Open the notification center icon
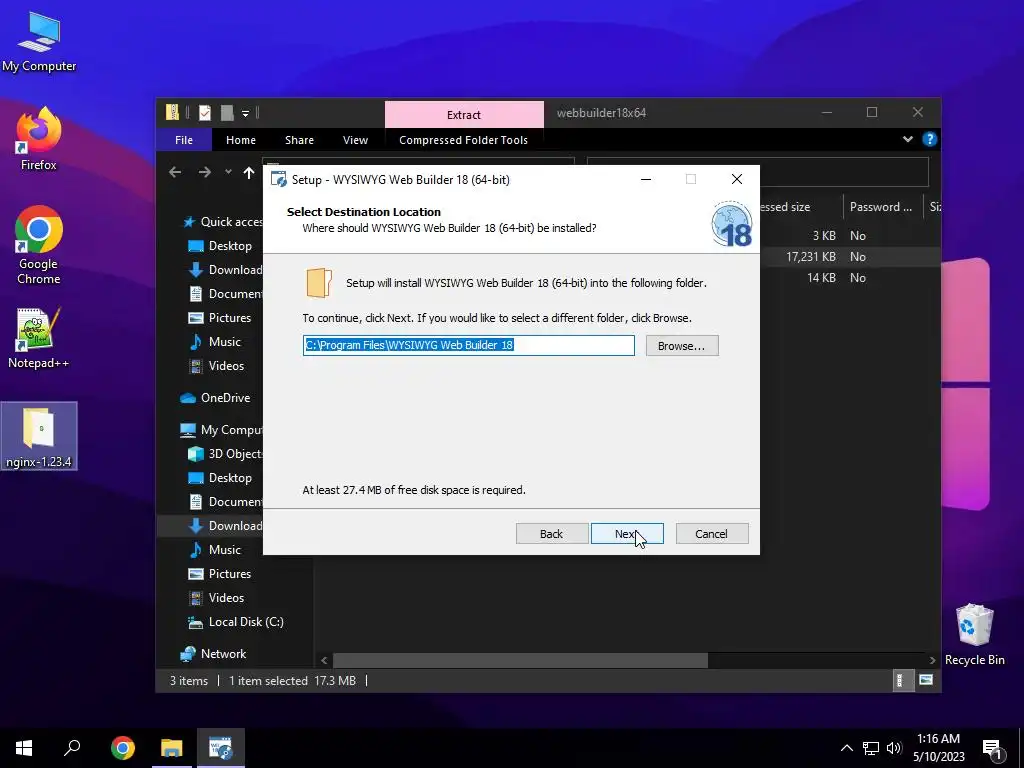The width and height of the screenshot is (1024, 768). click(x=993, y=749)
